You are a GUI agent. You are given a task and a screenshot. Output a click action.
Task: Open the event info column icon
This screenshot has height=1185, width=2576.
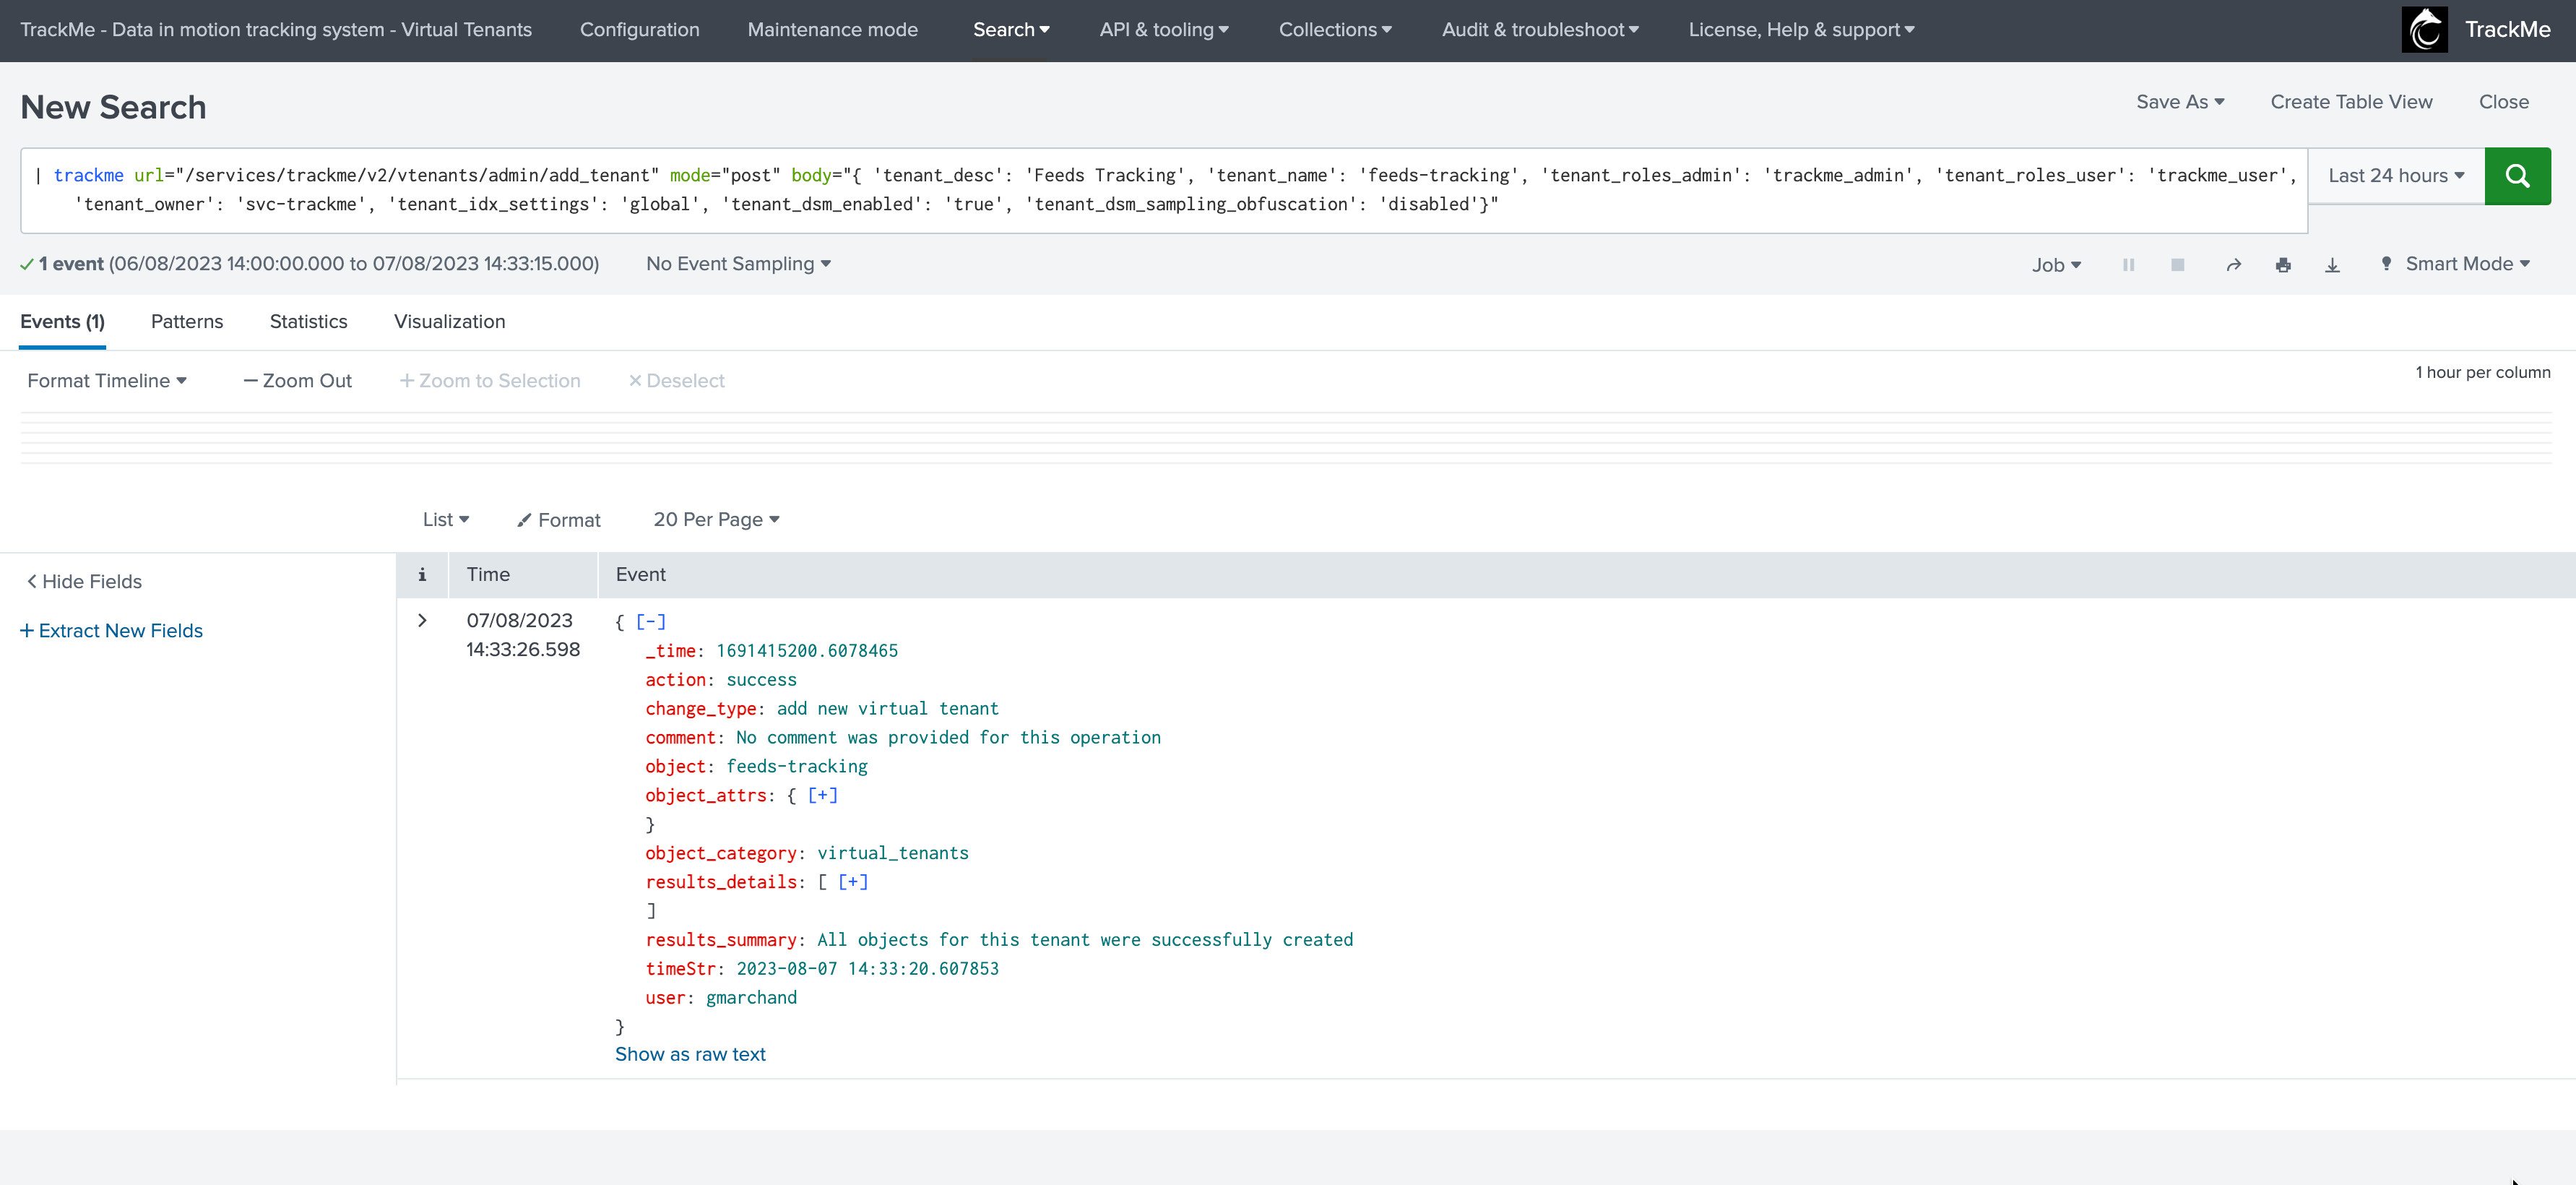point(422,575)
